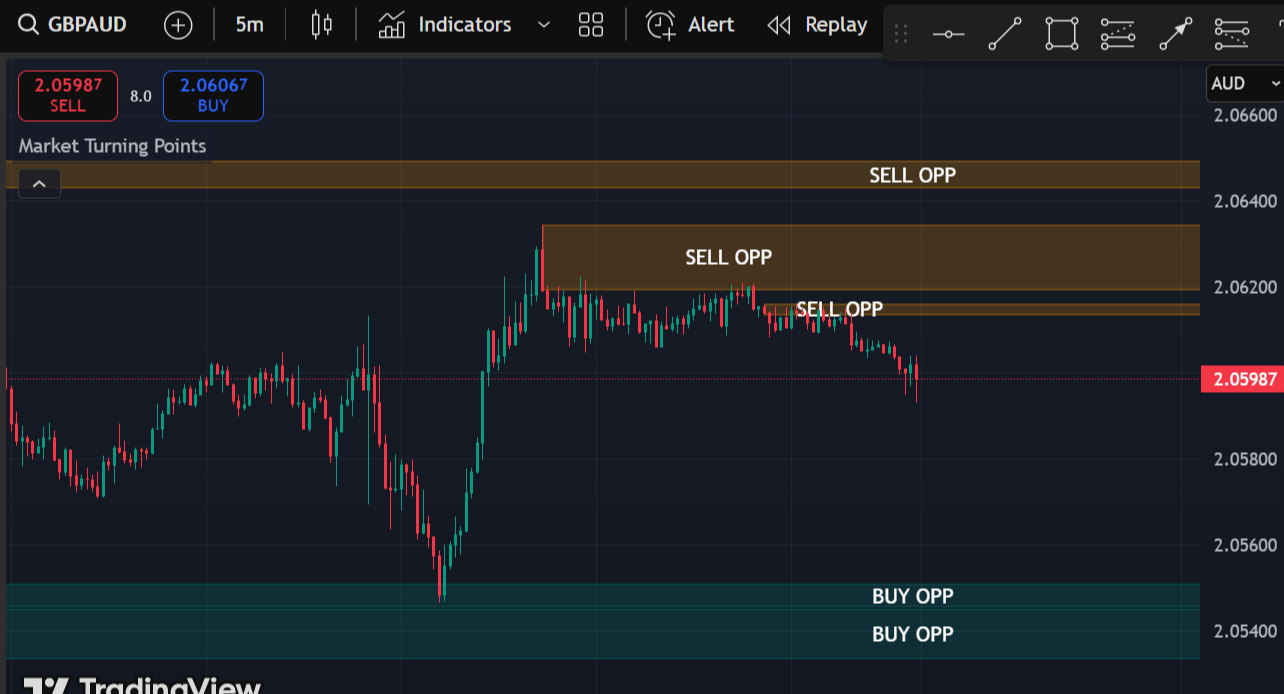Select the Fib Retracement tool
The height and width of the screenshot is (694, 1284).
click(1118, 35)
